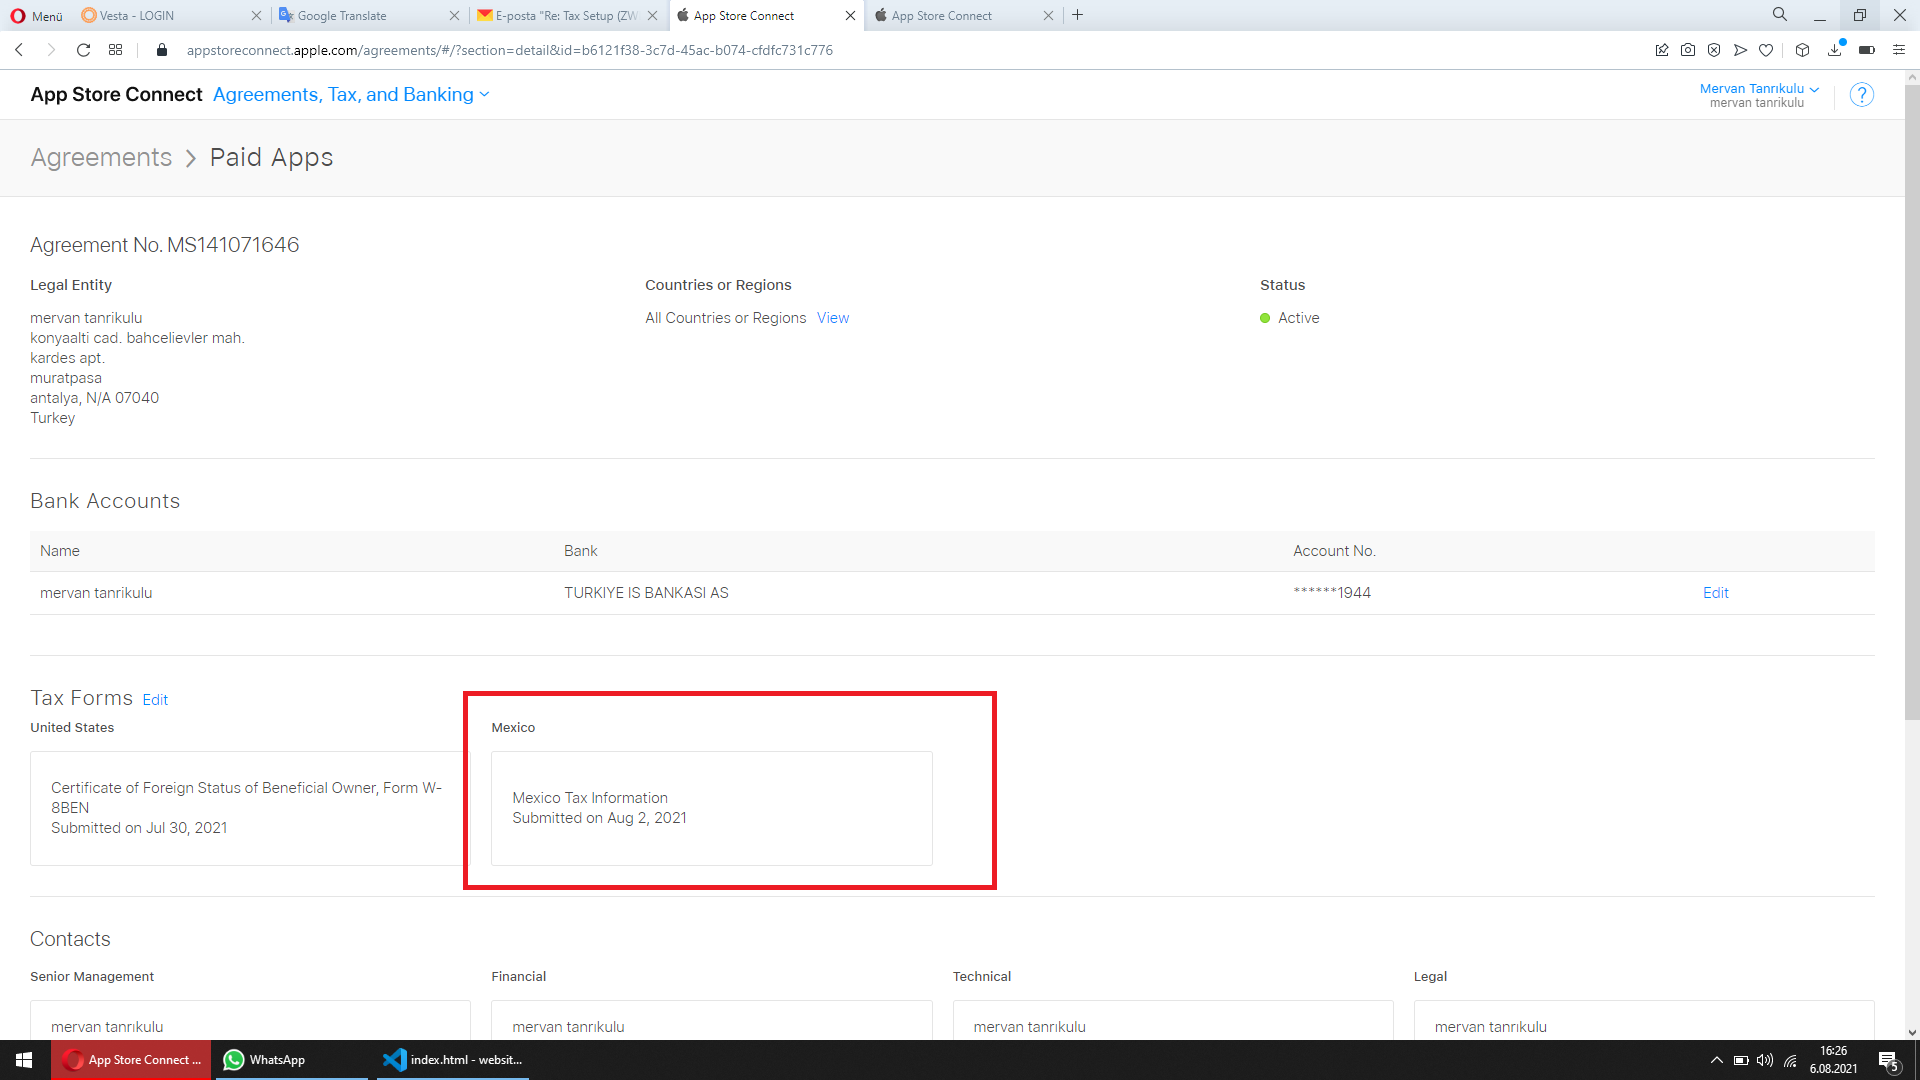The width and height of the screenshot is (1920, 1080).
Task: Go to Agreements breadcrumb
Action: point(101,157)
